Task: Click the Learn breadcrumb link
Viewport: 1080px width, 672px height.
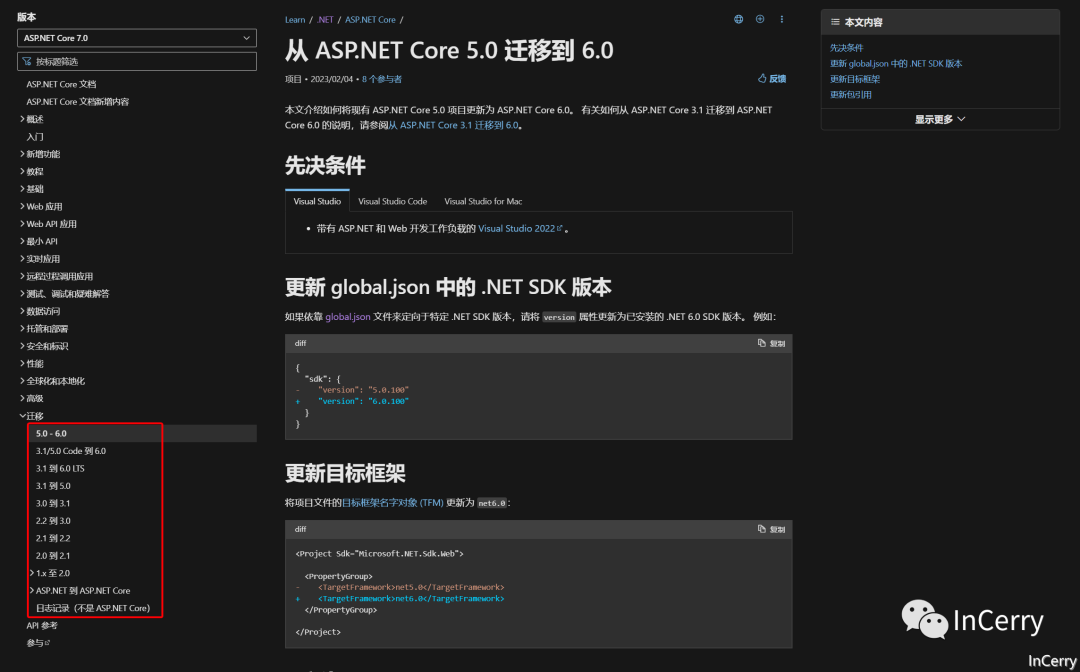Action: pyautogui.click(x=295, y=20)
